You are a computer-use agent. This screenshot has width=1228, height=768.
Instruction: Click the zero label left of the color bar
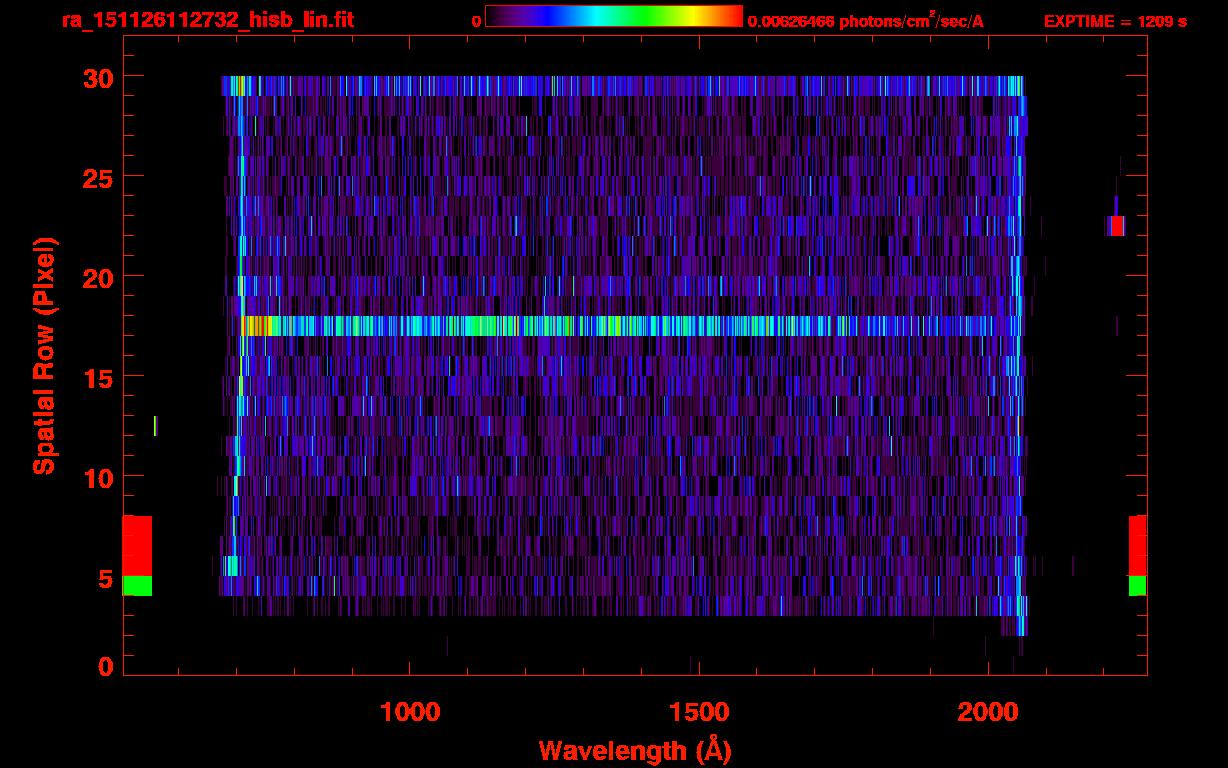(x=476, y=21)
